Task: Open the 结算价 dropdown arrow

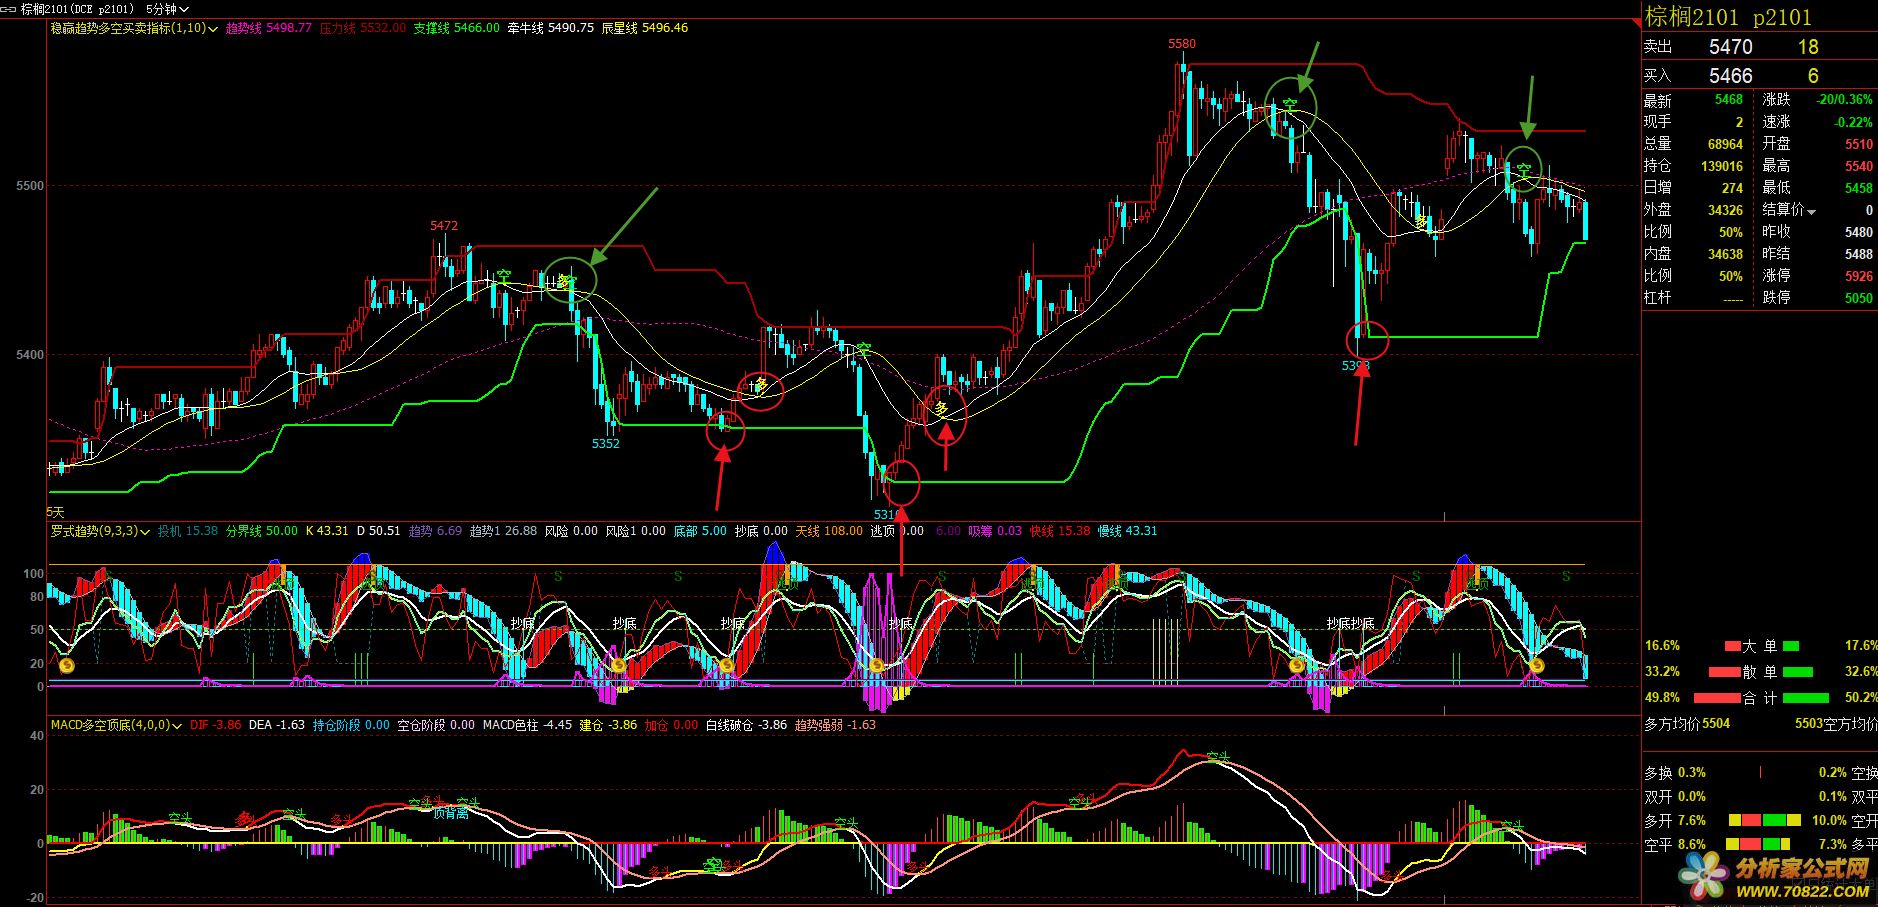Action: click(x=1812, y=211)
